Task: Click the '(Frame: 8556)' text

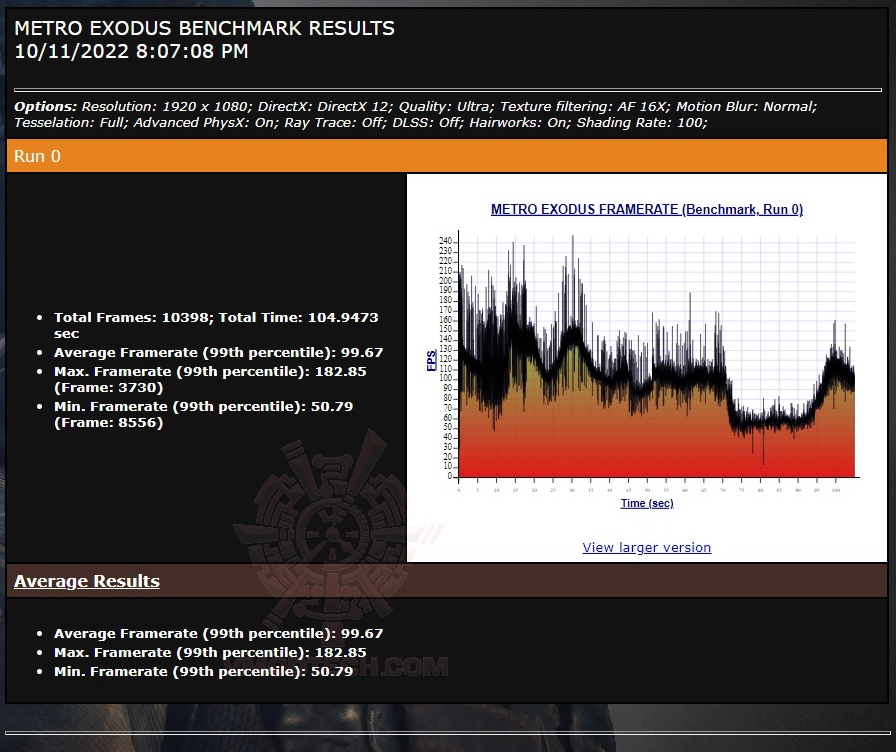Action: (109, 422)
